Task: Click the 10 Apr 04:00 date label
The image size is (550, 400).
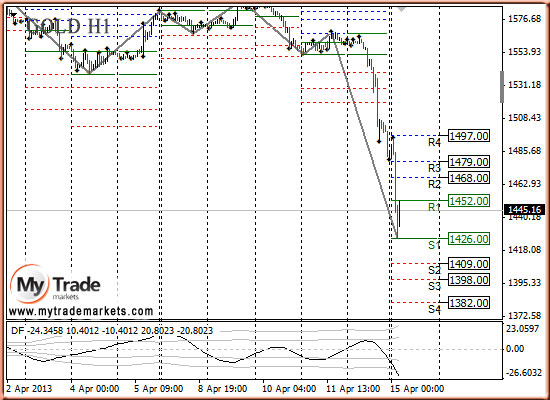Action: click(x=289, y=389)
